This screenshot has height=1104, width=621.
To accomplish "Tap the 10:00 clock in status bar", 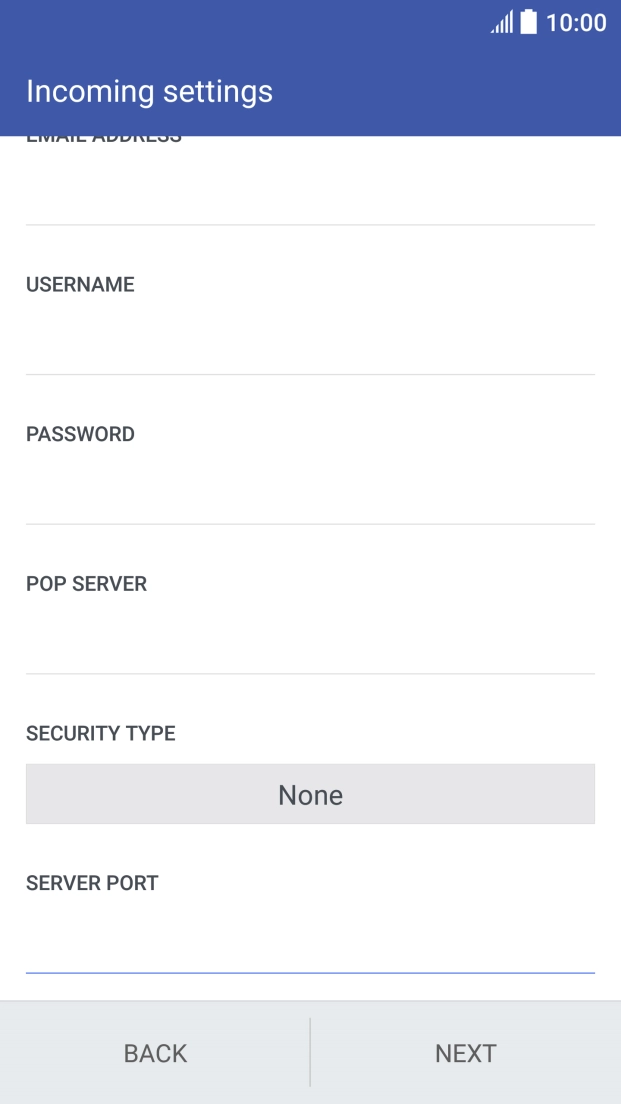I will (x=576, y=23).
